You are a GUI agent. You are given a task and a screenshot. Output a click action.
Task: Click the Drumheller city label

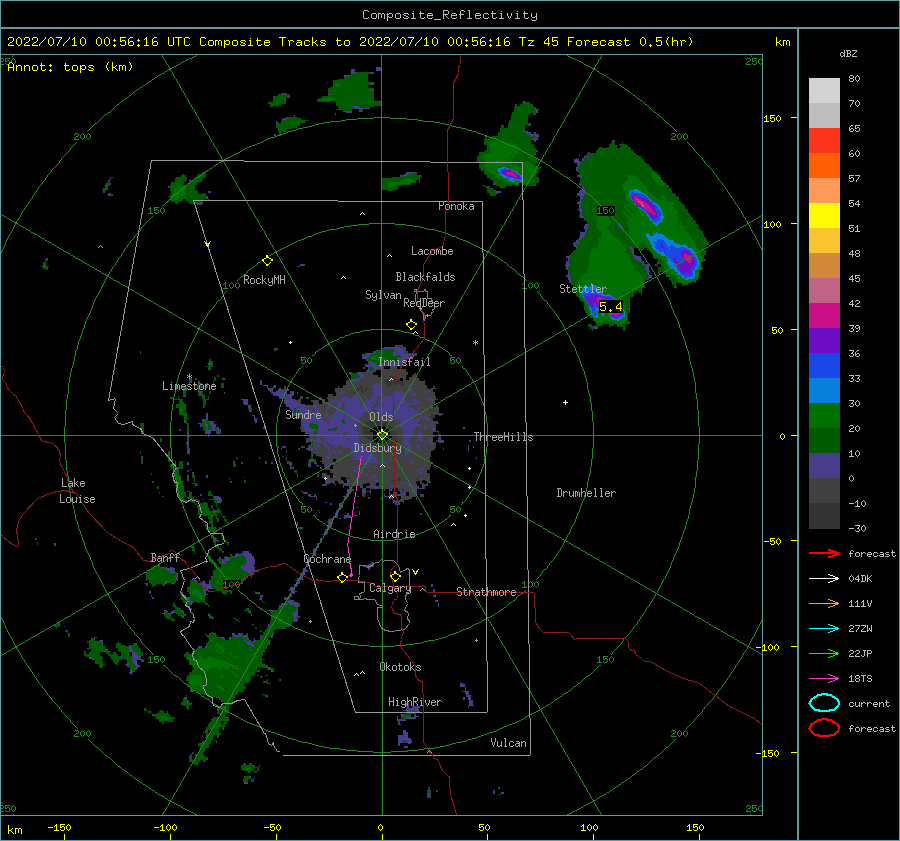586,493
